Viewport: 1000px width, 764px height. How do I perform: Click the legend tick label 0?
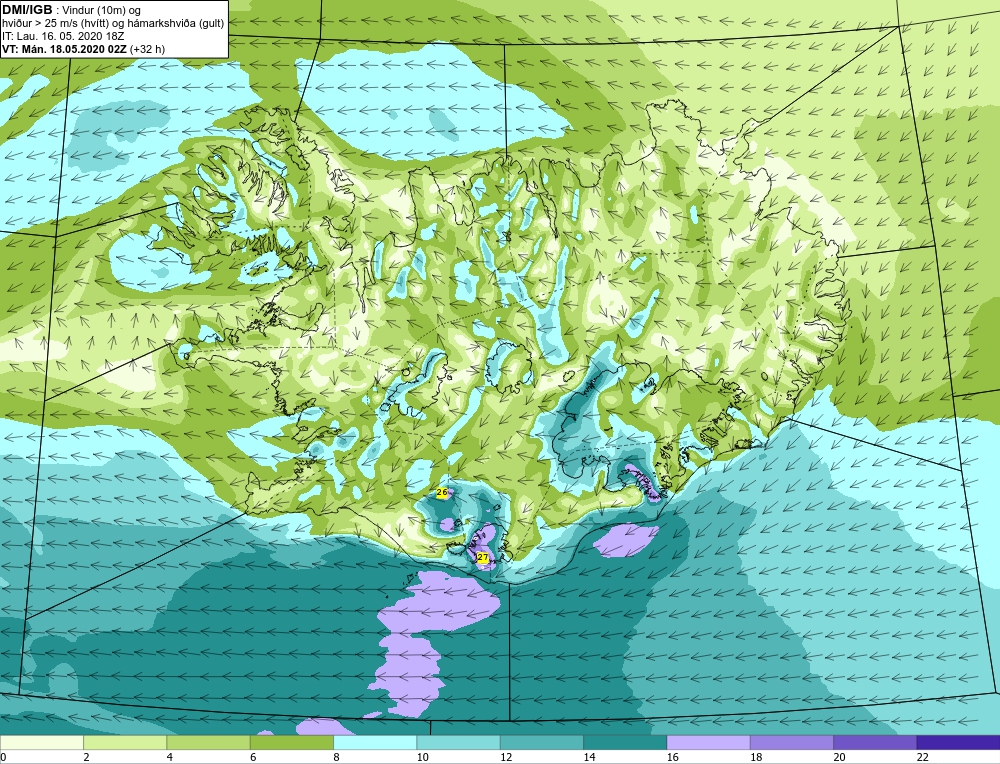(x=3, y=757)
